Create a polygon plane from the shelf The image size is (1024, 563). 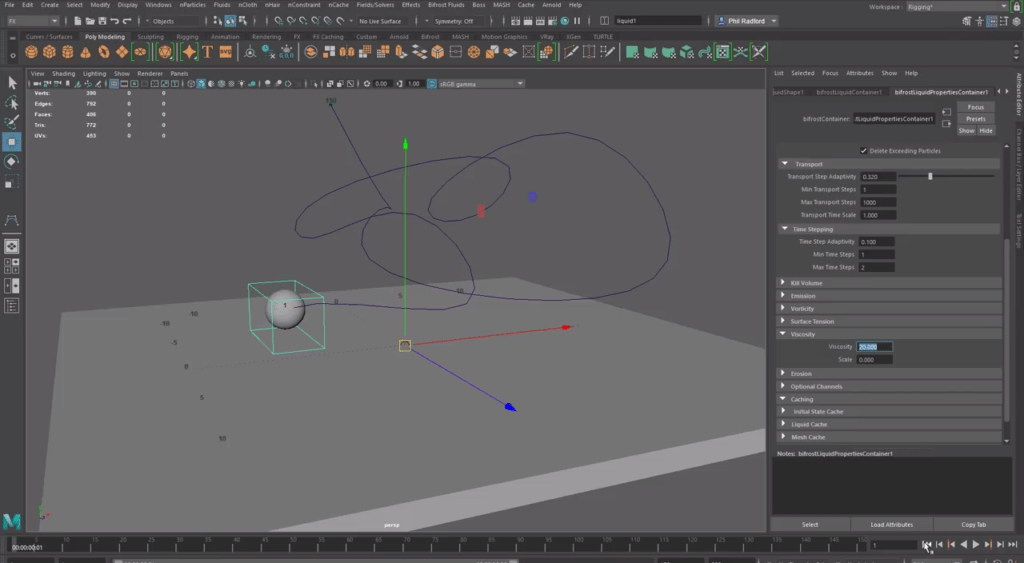click(122, 52)
